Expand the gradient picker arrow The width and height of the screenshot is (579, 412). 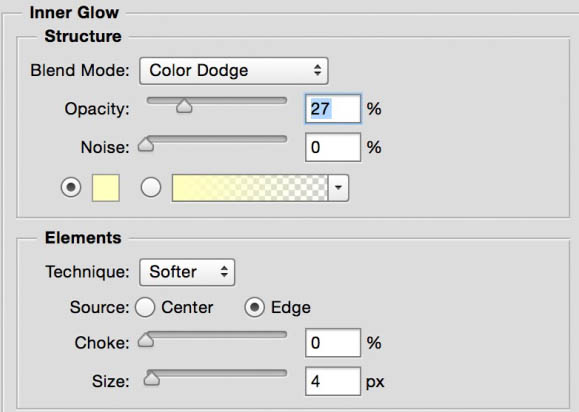pos(338,188)
